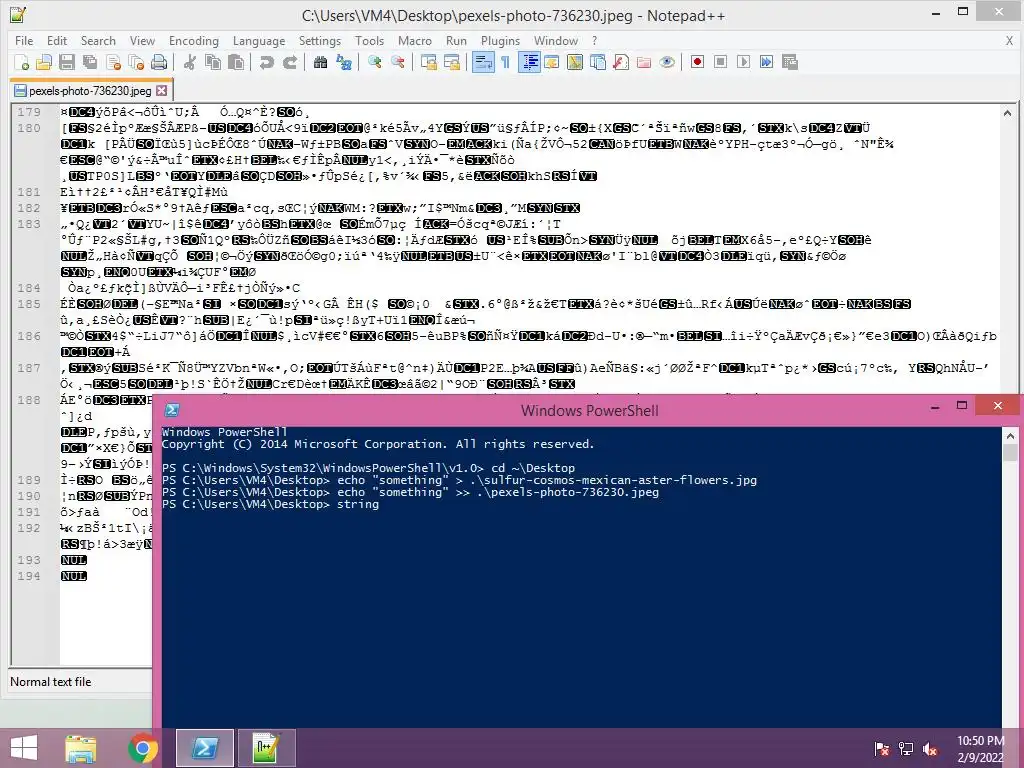The height and width of the screenshot is (768, 1024).
Task: Open the Search menu
Action: click(x=98, y=40)
